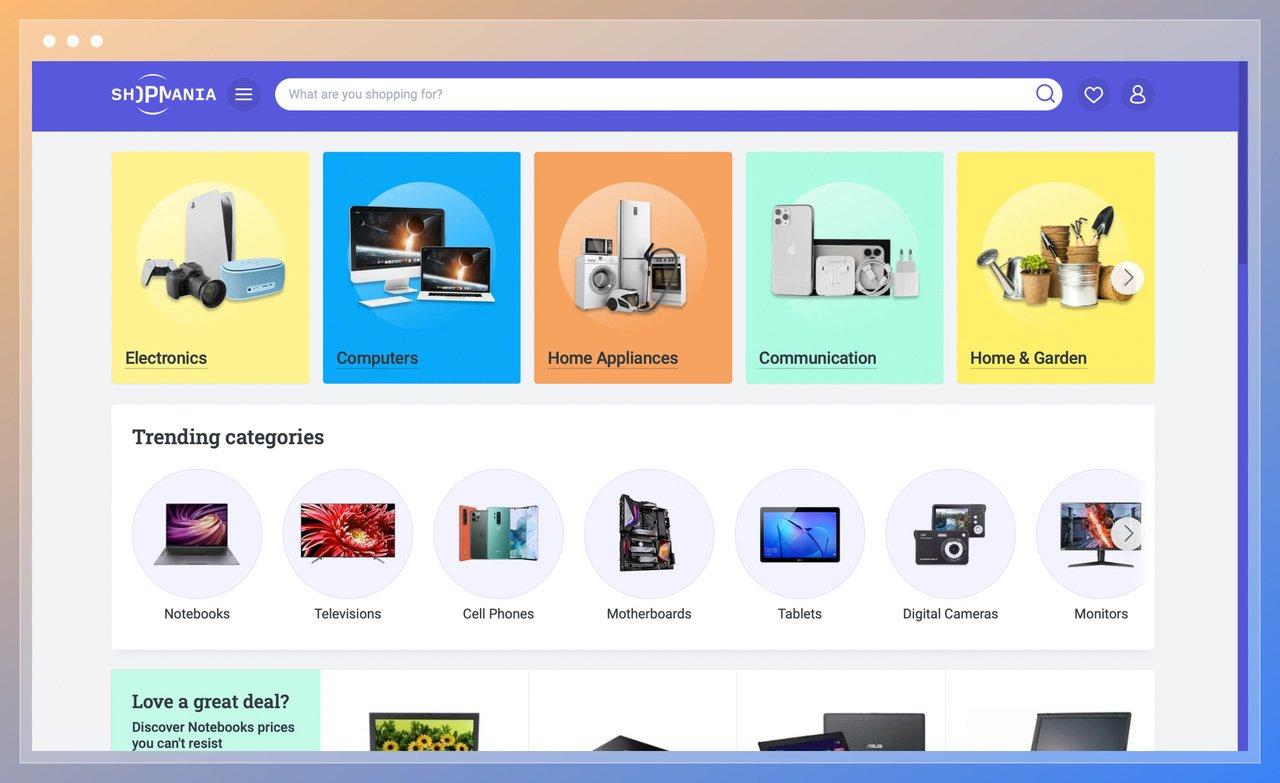1280x783 pixels.
Task: Open the Computers category link
Action: point(377,357)
